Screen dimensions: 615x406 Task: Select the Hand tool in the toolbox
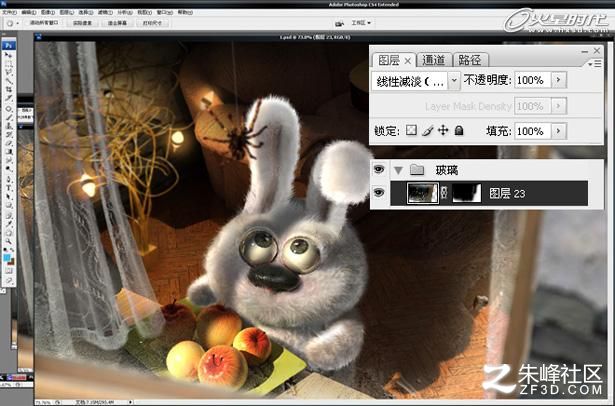coord(8,234)
